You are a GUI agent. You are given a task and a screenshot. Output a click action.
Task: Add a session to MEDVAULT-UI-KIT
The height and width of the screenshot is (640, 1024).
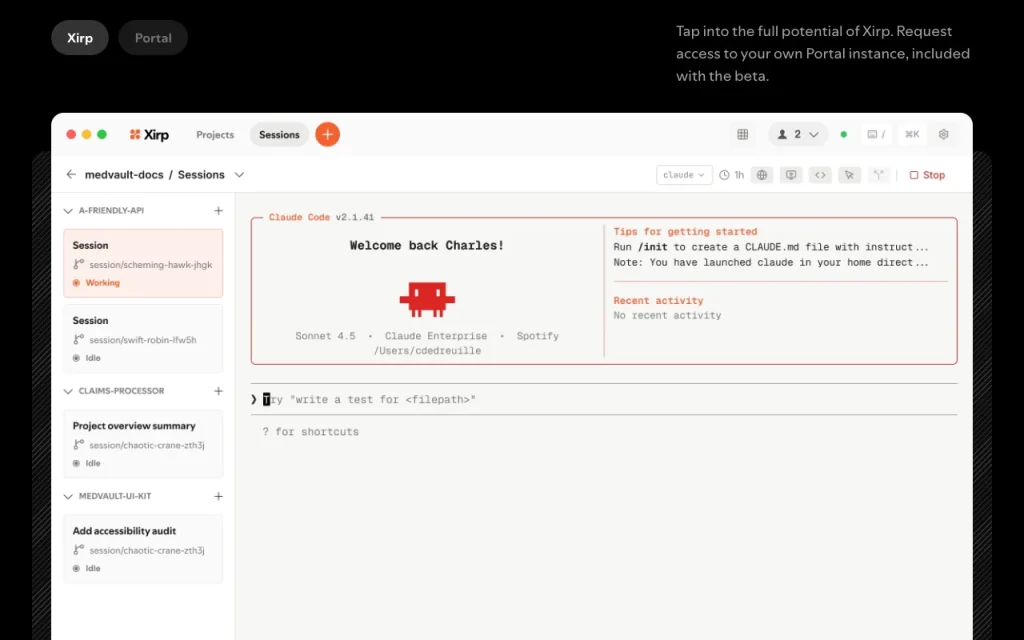point(218,496)
